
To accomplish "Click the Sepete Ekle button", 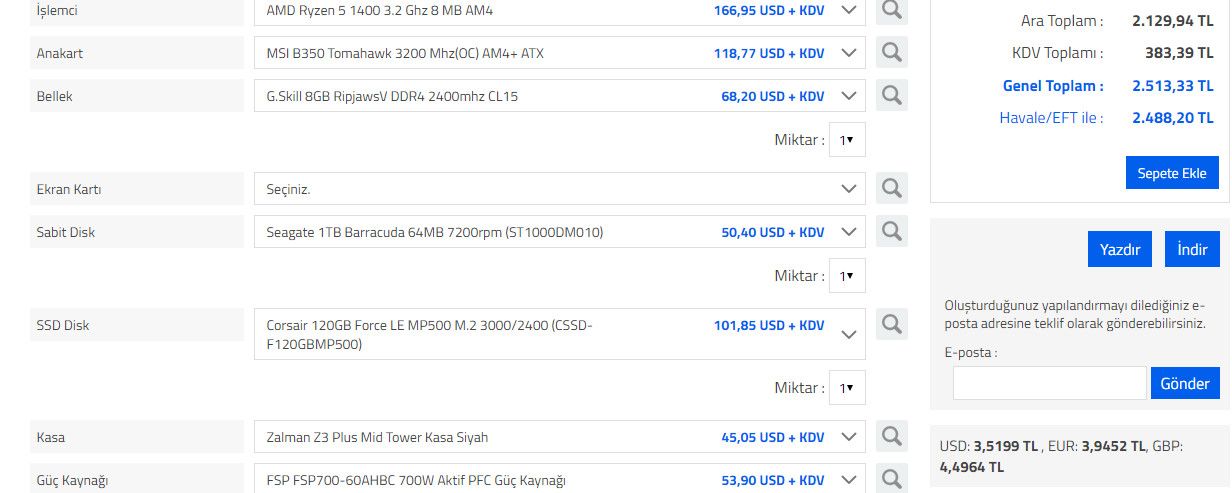I will (x=1173, y=173).
